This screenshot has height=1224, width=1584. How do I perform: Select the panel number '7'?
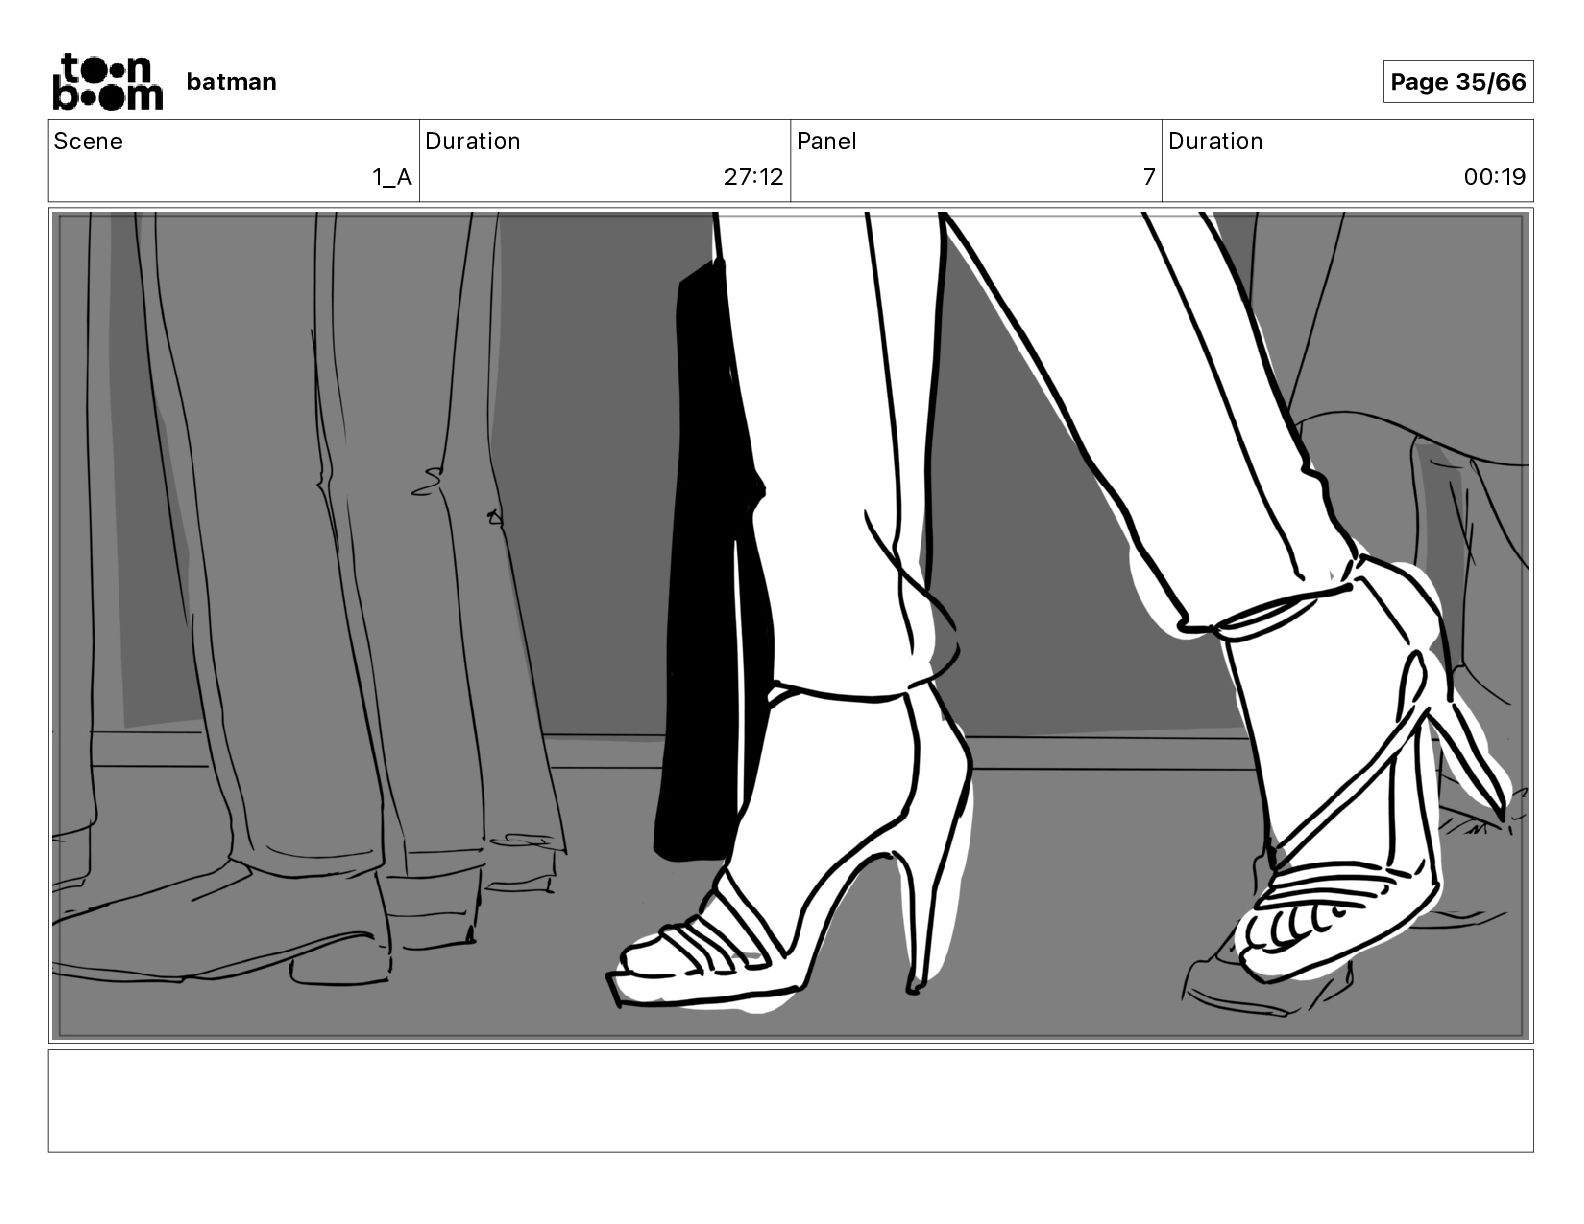tap(1149, 177)
